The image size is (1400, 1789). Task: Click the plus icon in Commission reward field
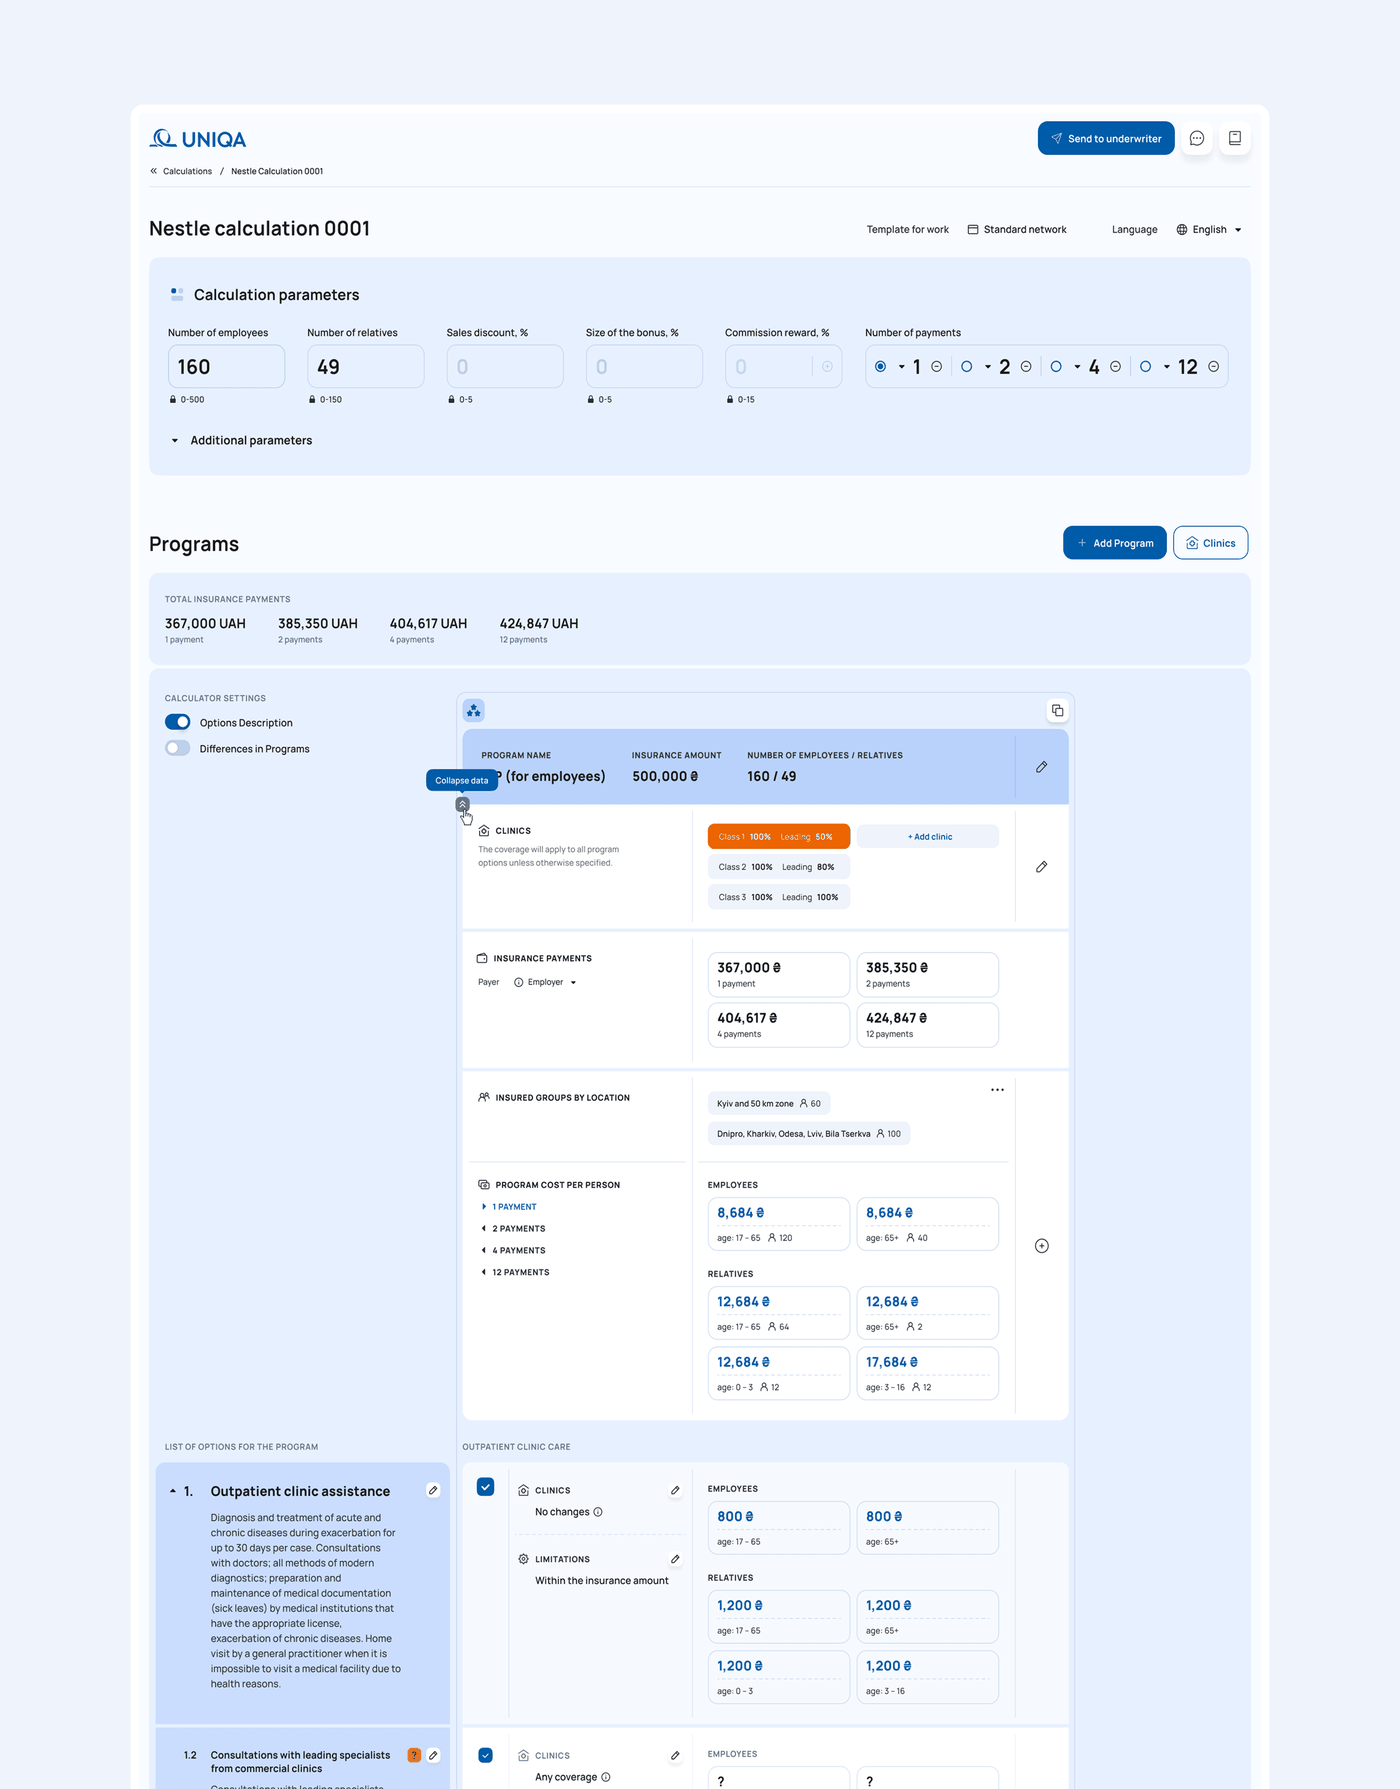827,367
